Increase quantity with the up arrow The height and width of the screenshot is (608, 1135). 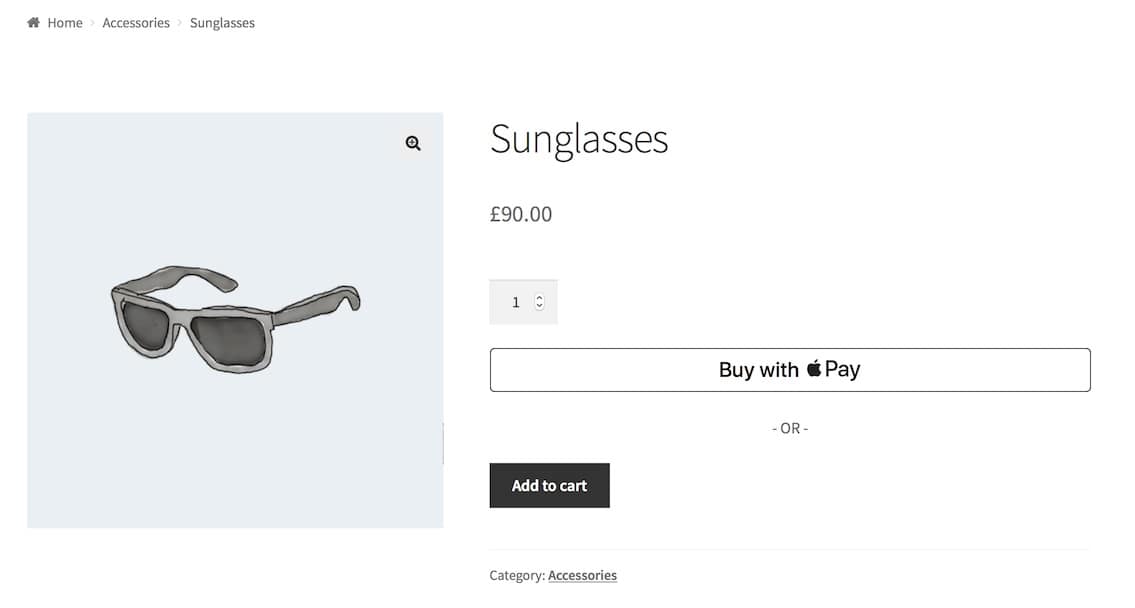click(x=540, y=297)
